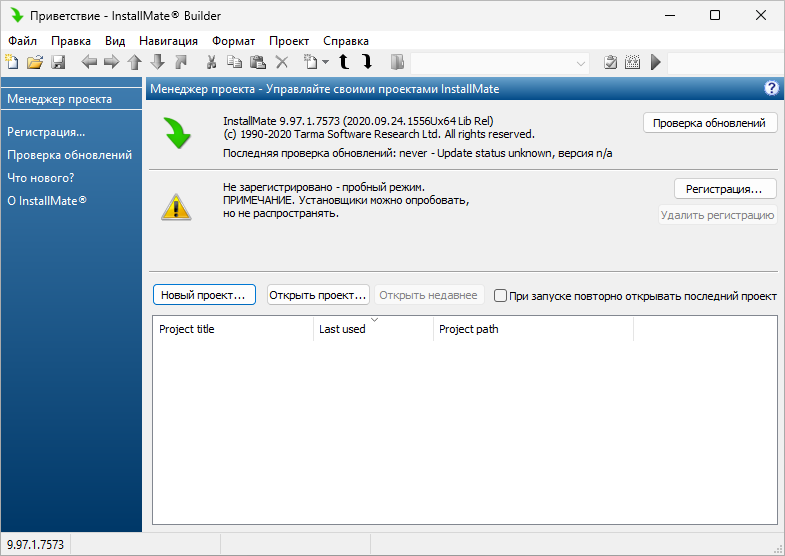The height and width of the screenshot is (556, 785).
Task: Open the Файл menu
Action: pyautogui.click(x=23, y=41)
